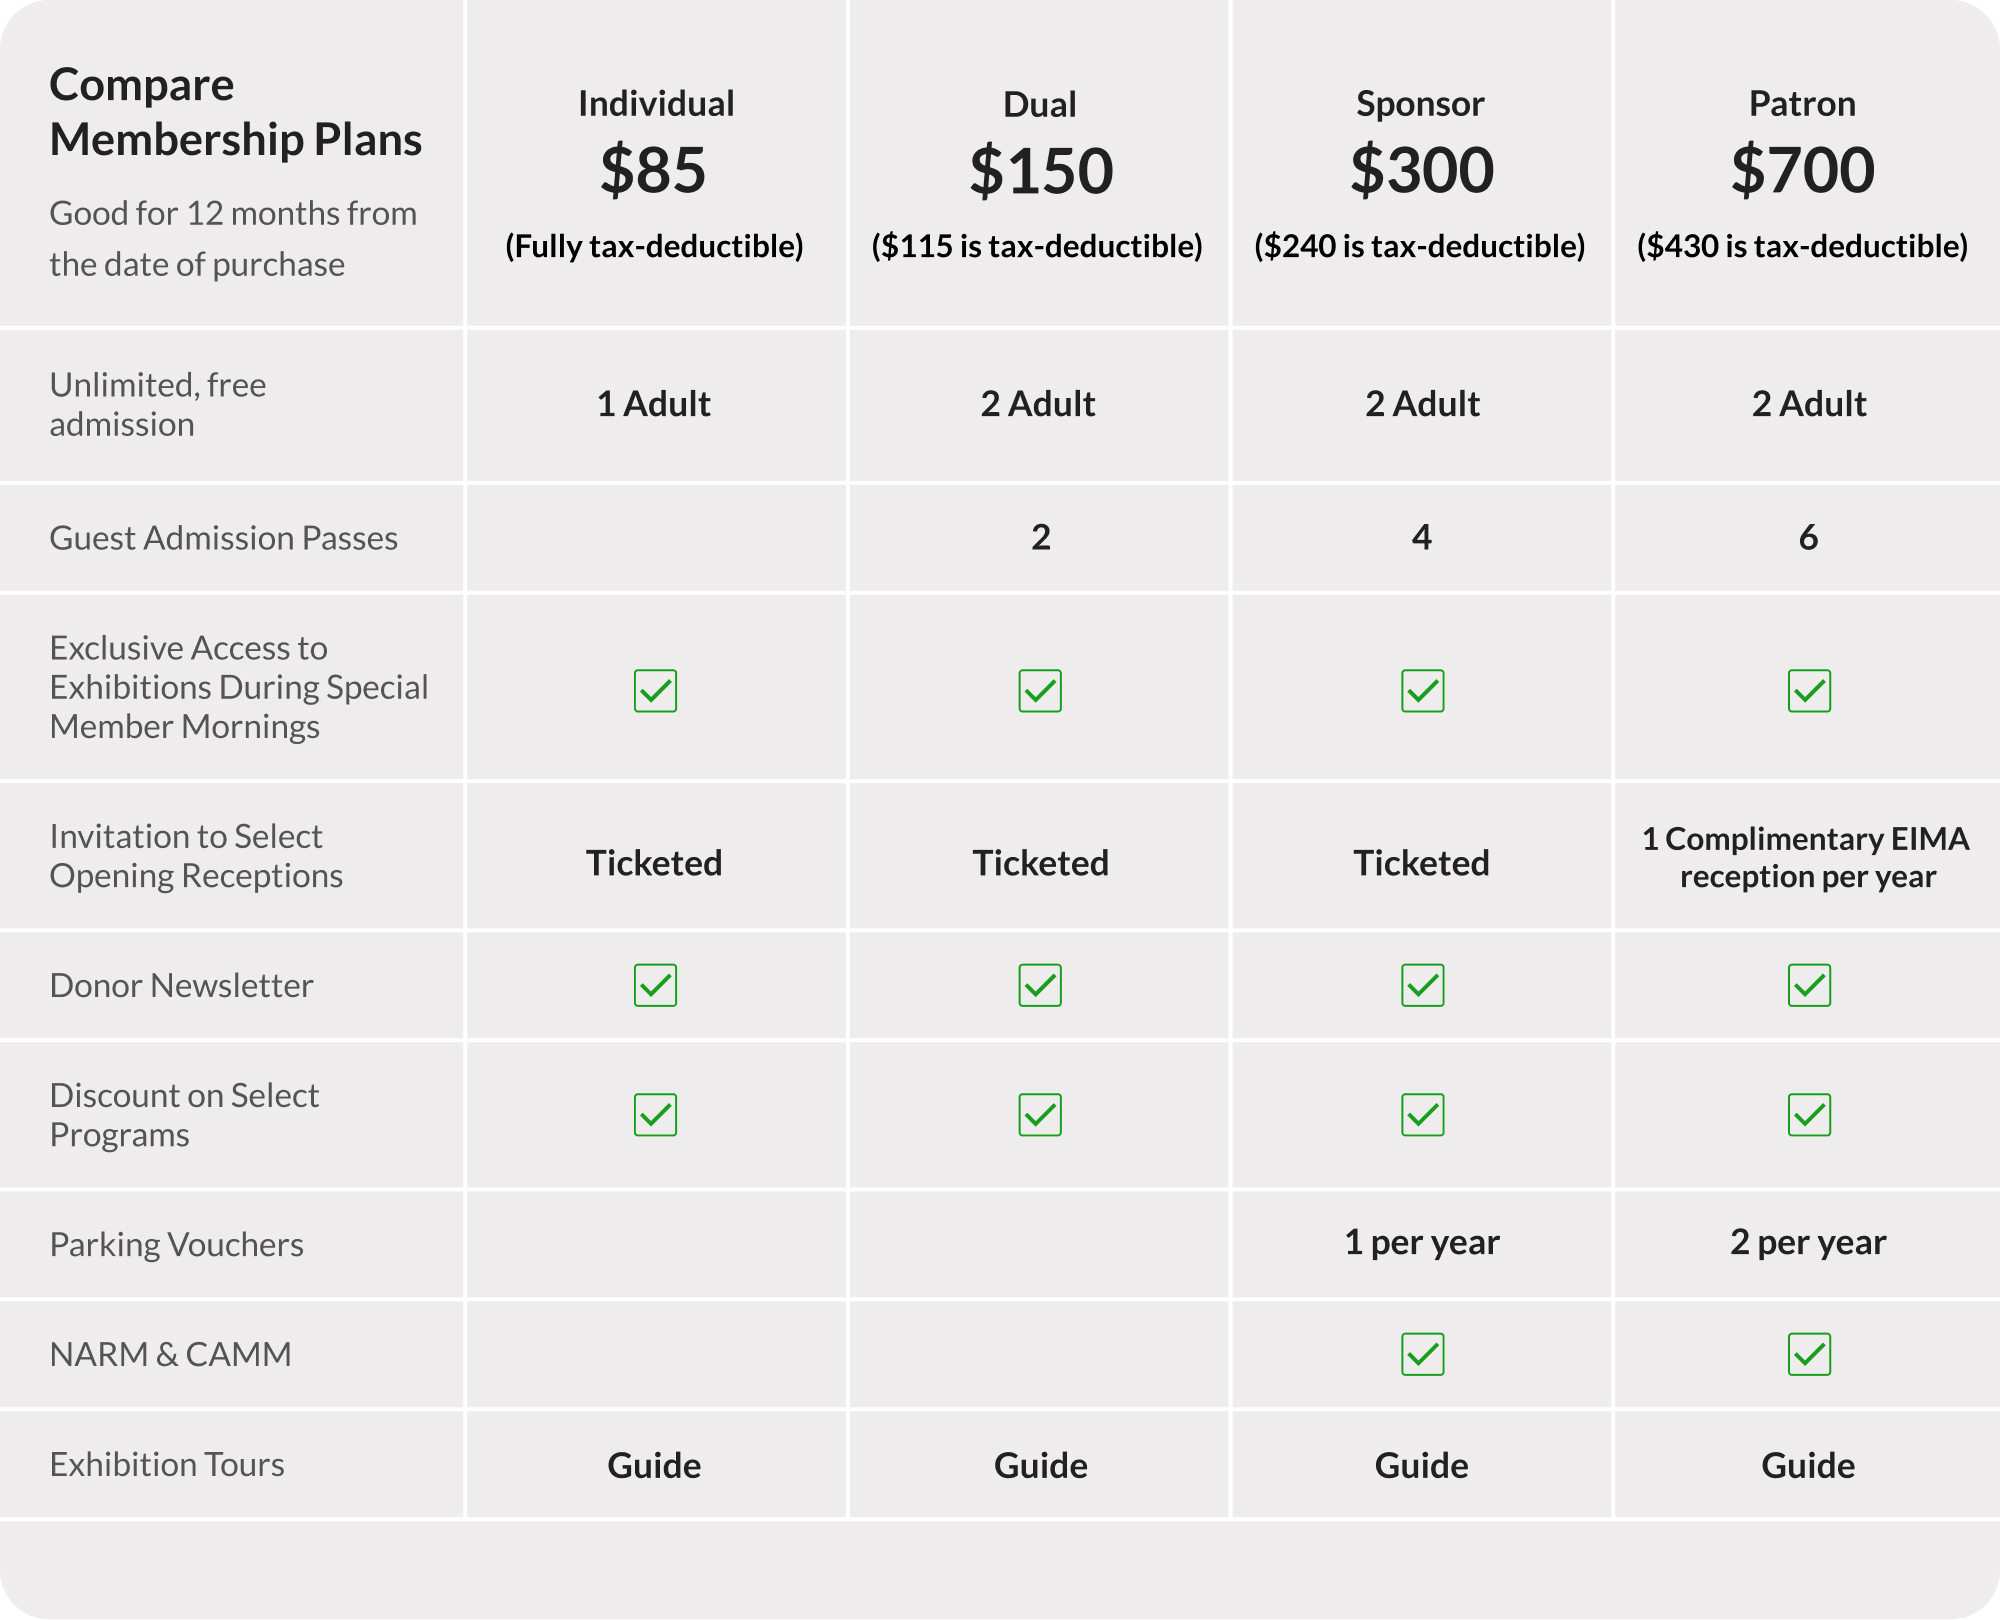Click Patron's Exclusive Access checkmark
The height and width of the screenshot is (1620, 2000).
(1809, 691)
